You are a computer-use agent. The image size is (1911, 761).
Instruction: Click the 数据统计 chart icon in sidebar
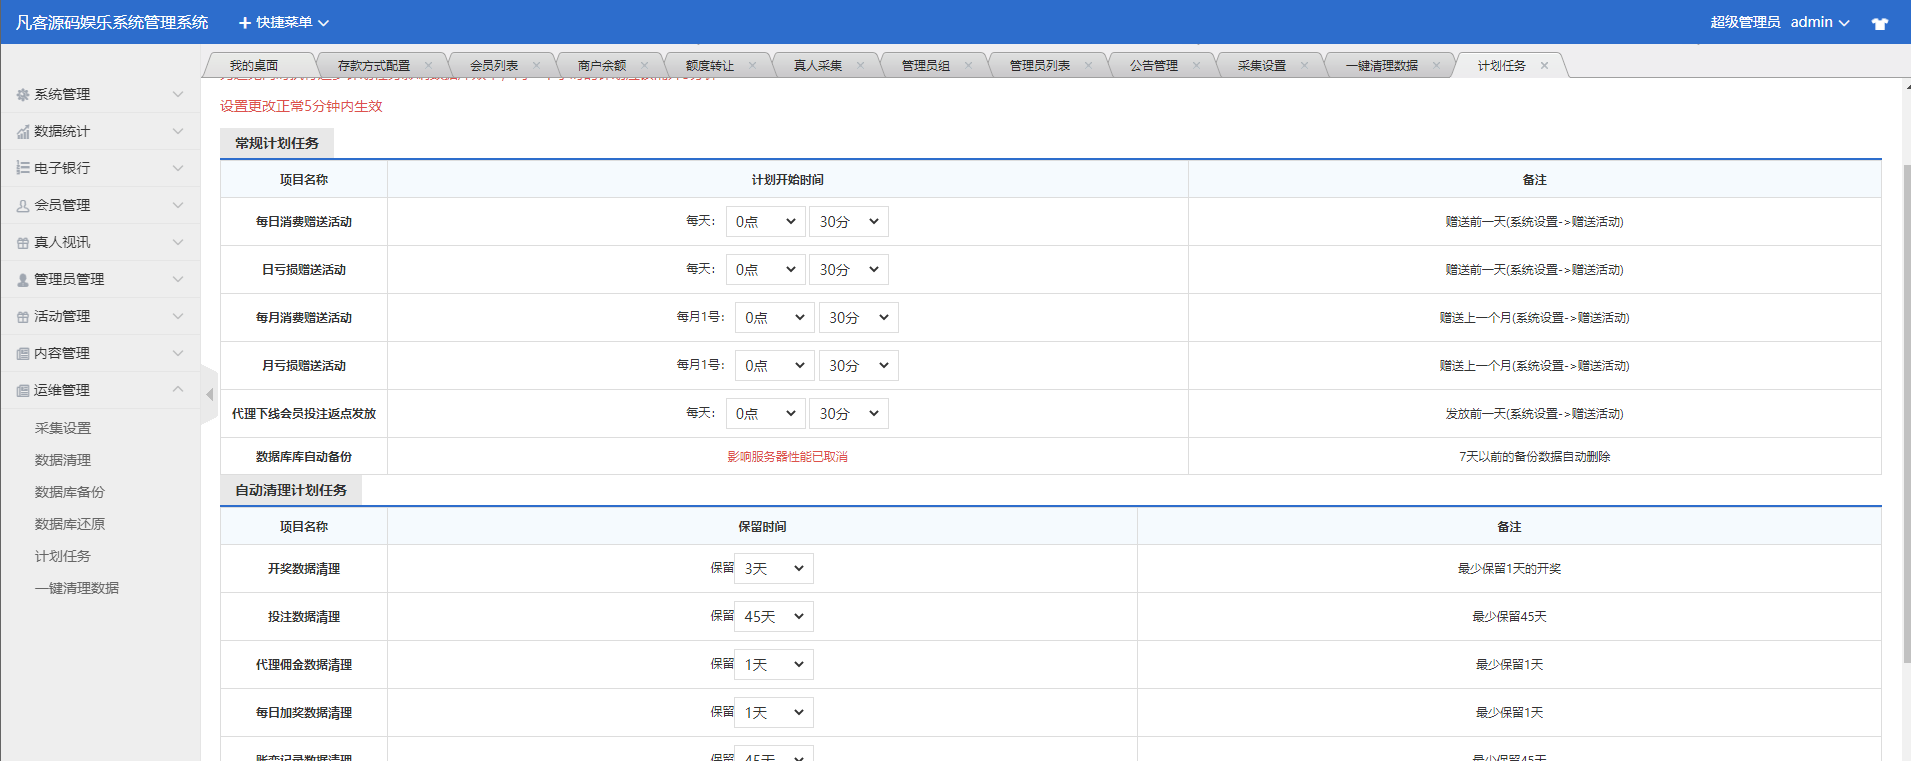click(23, 132)
